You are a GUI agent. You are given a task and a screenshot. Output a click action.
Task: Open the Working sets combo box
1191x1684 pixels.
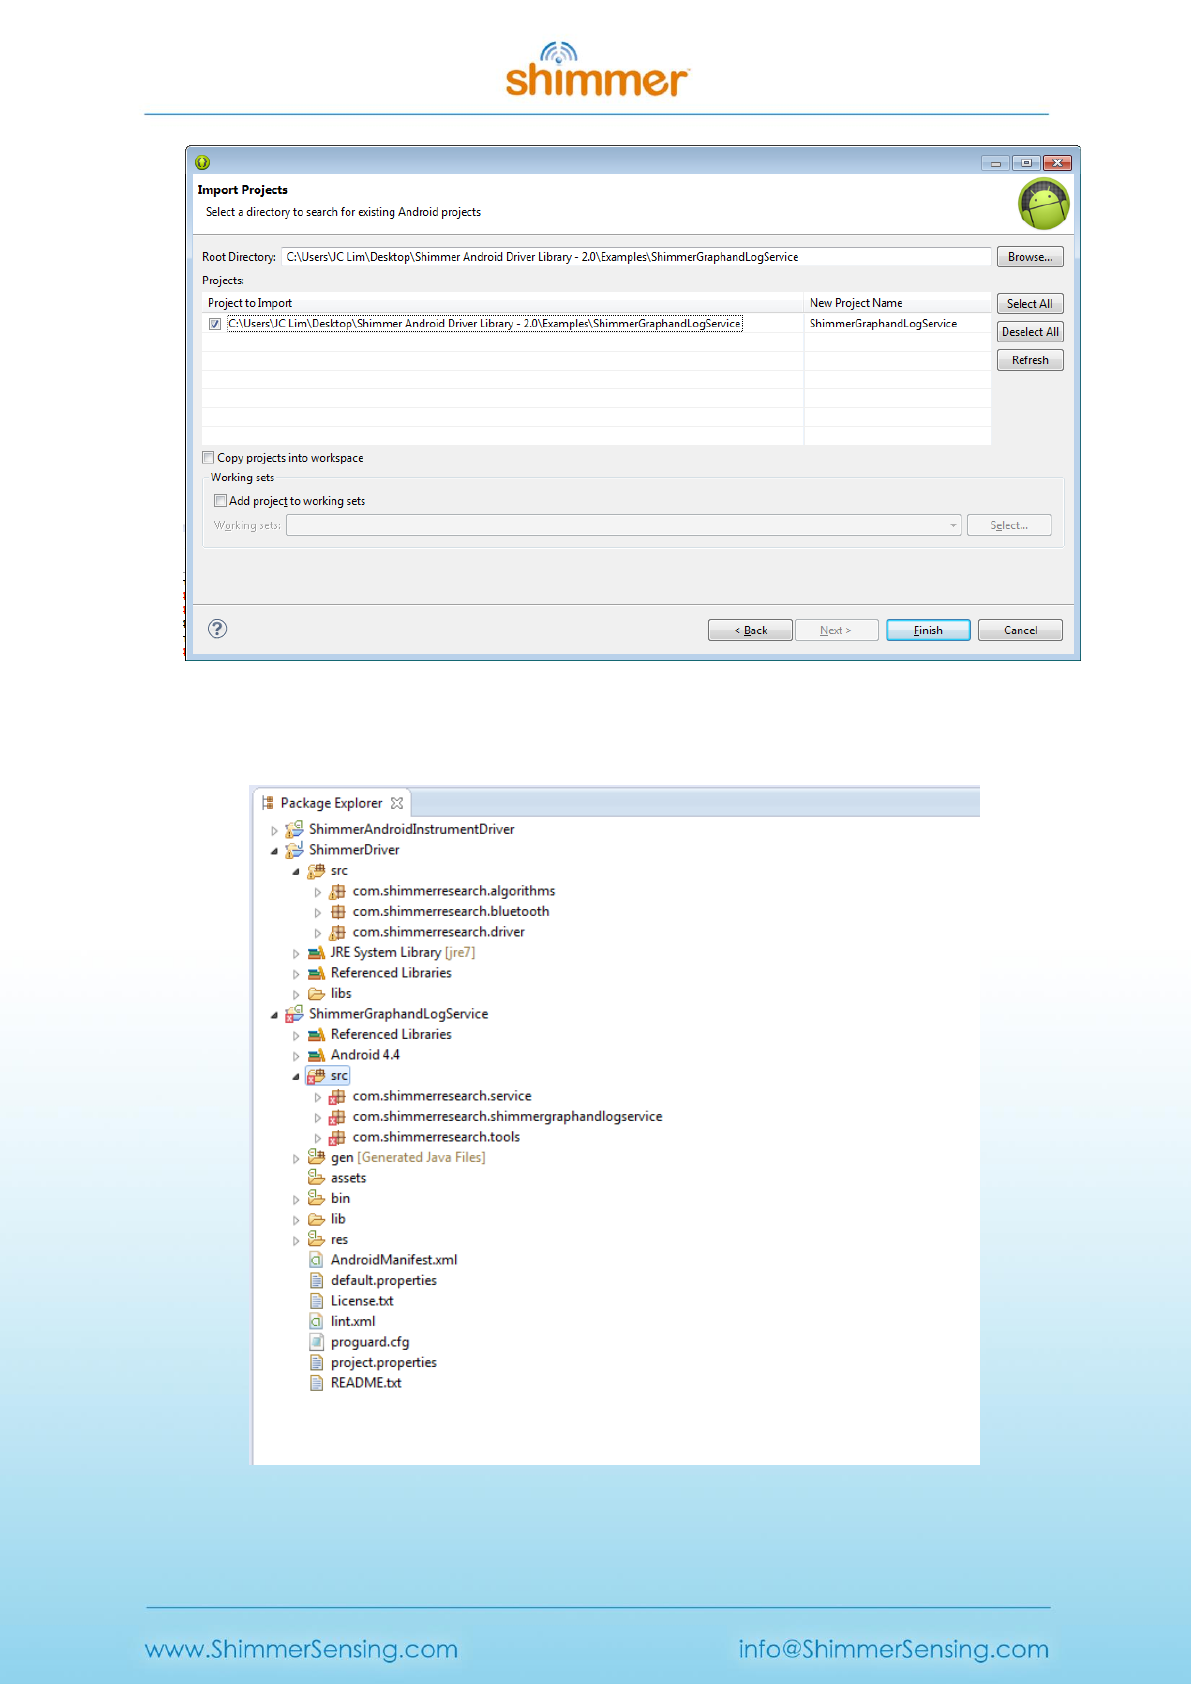(x=624, y=525)
